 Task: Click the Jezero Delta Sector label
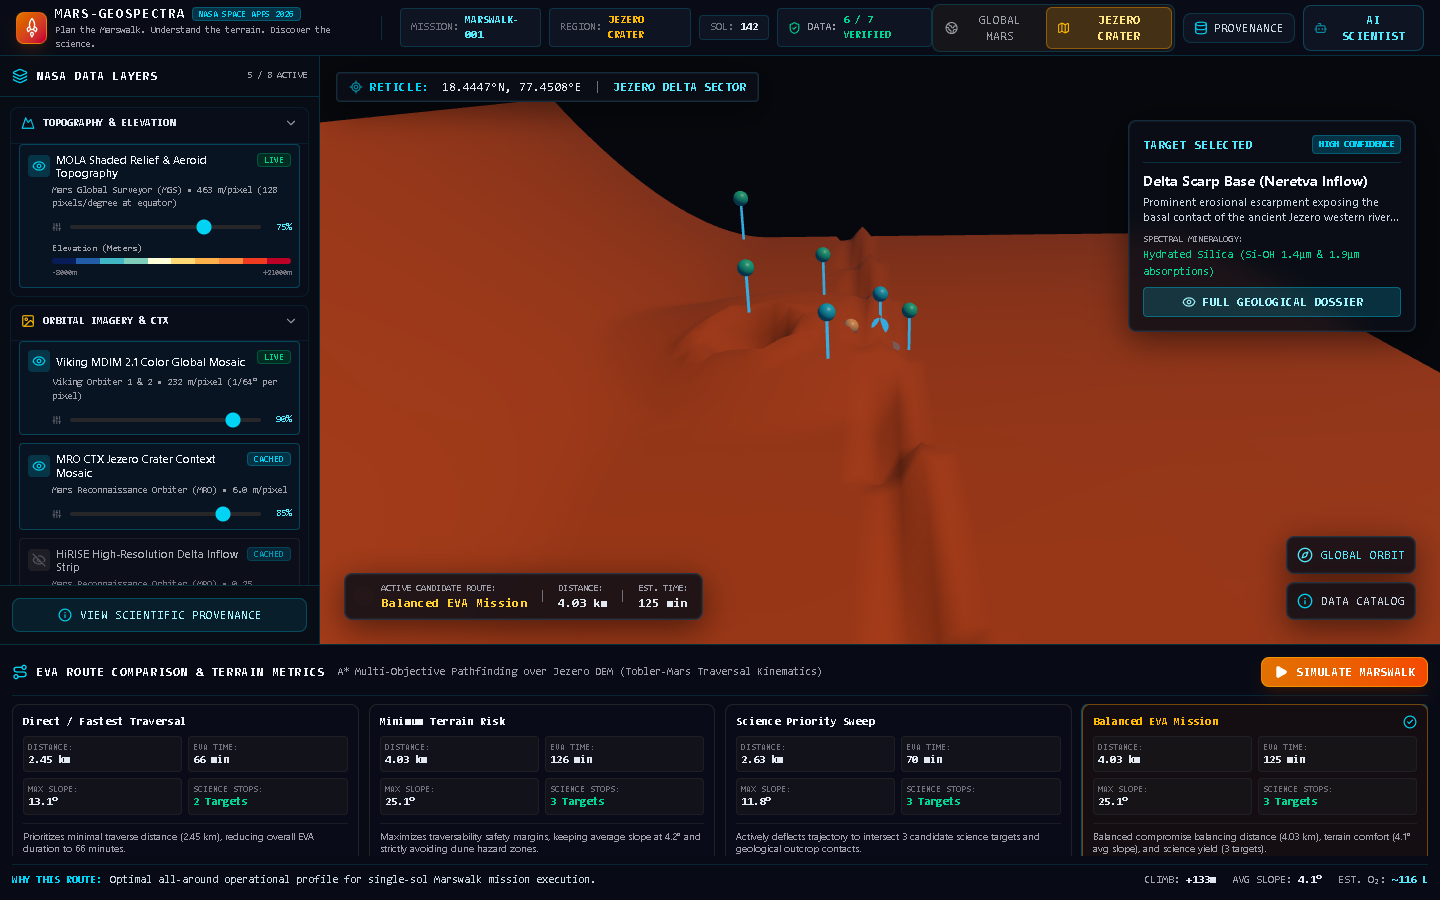(x=680, y=87)
